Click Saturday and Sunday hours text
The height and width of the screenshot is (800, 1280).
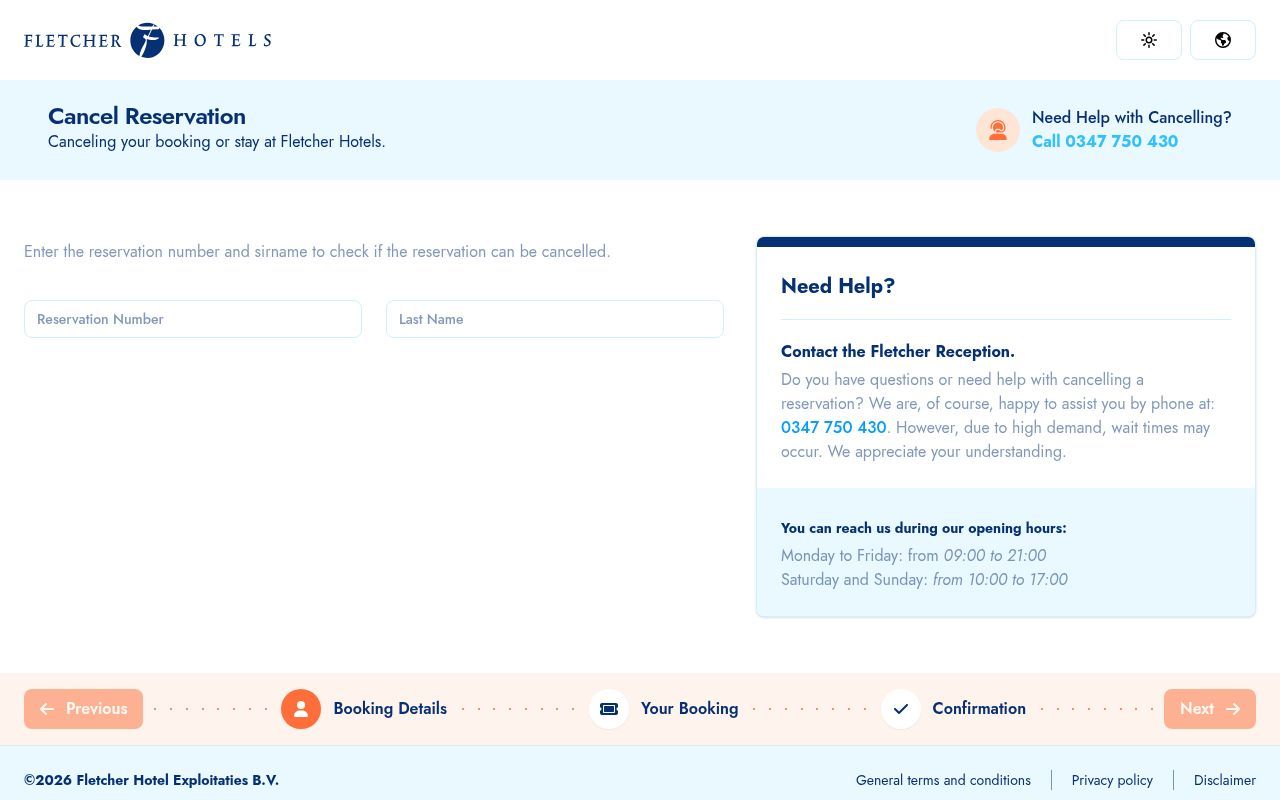[924, 579]
